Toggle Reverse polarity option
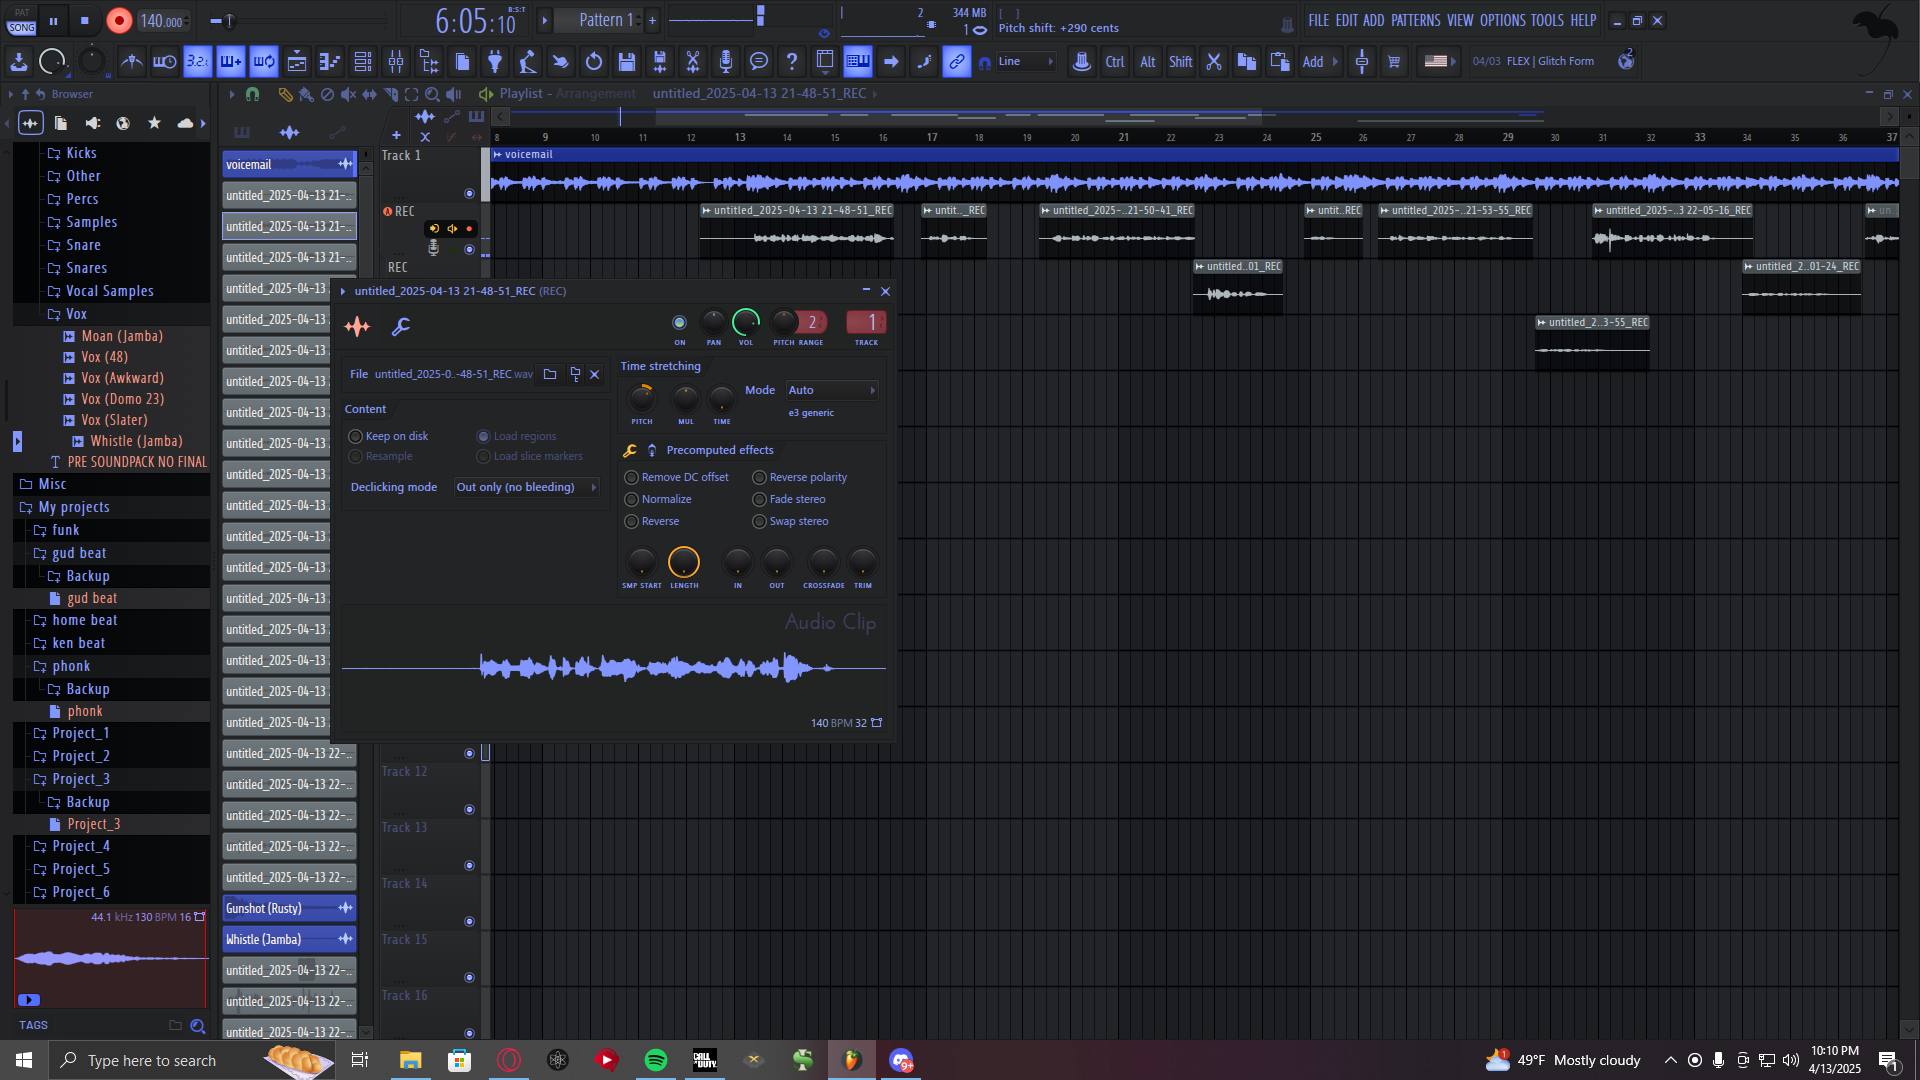This screenshot has height=1080, width=1920. pos(760,478)
